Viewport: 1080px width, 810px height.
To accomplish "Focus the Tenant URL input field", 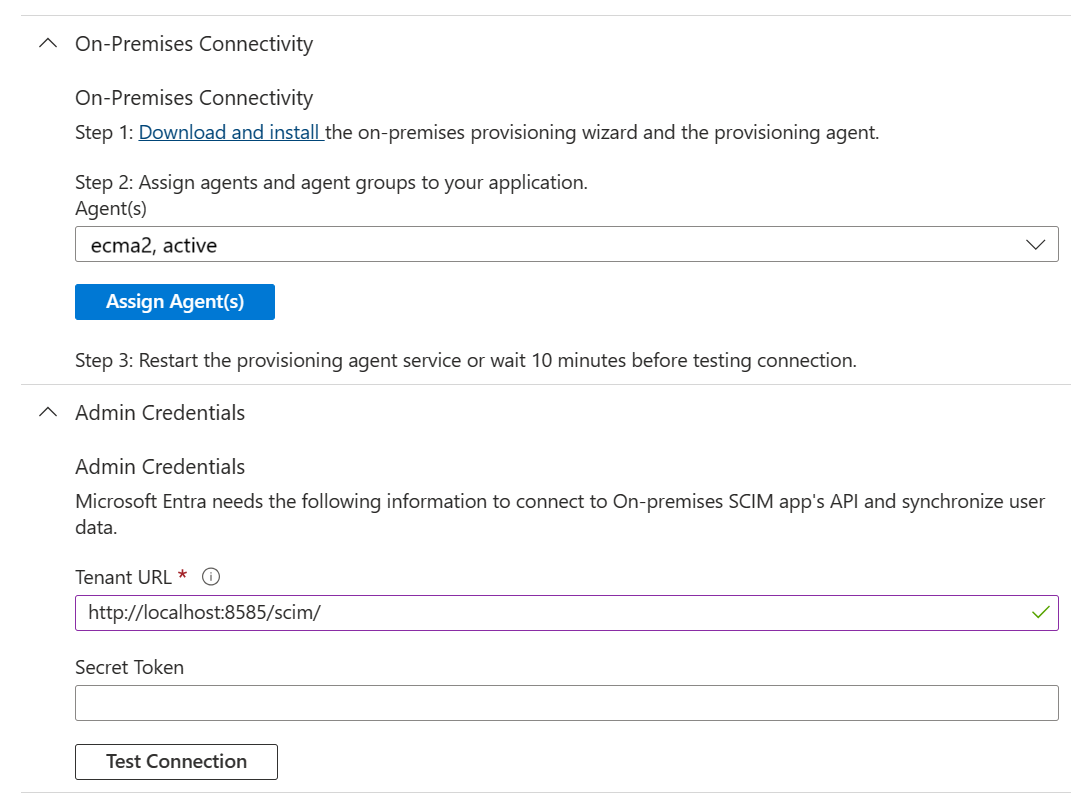I will pyautogui.click(x=550, y=613).
